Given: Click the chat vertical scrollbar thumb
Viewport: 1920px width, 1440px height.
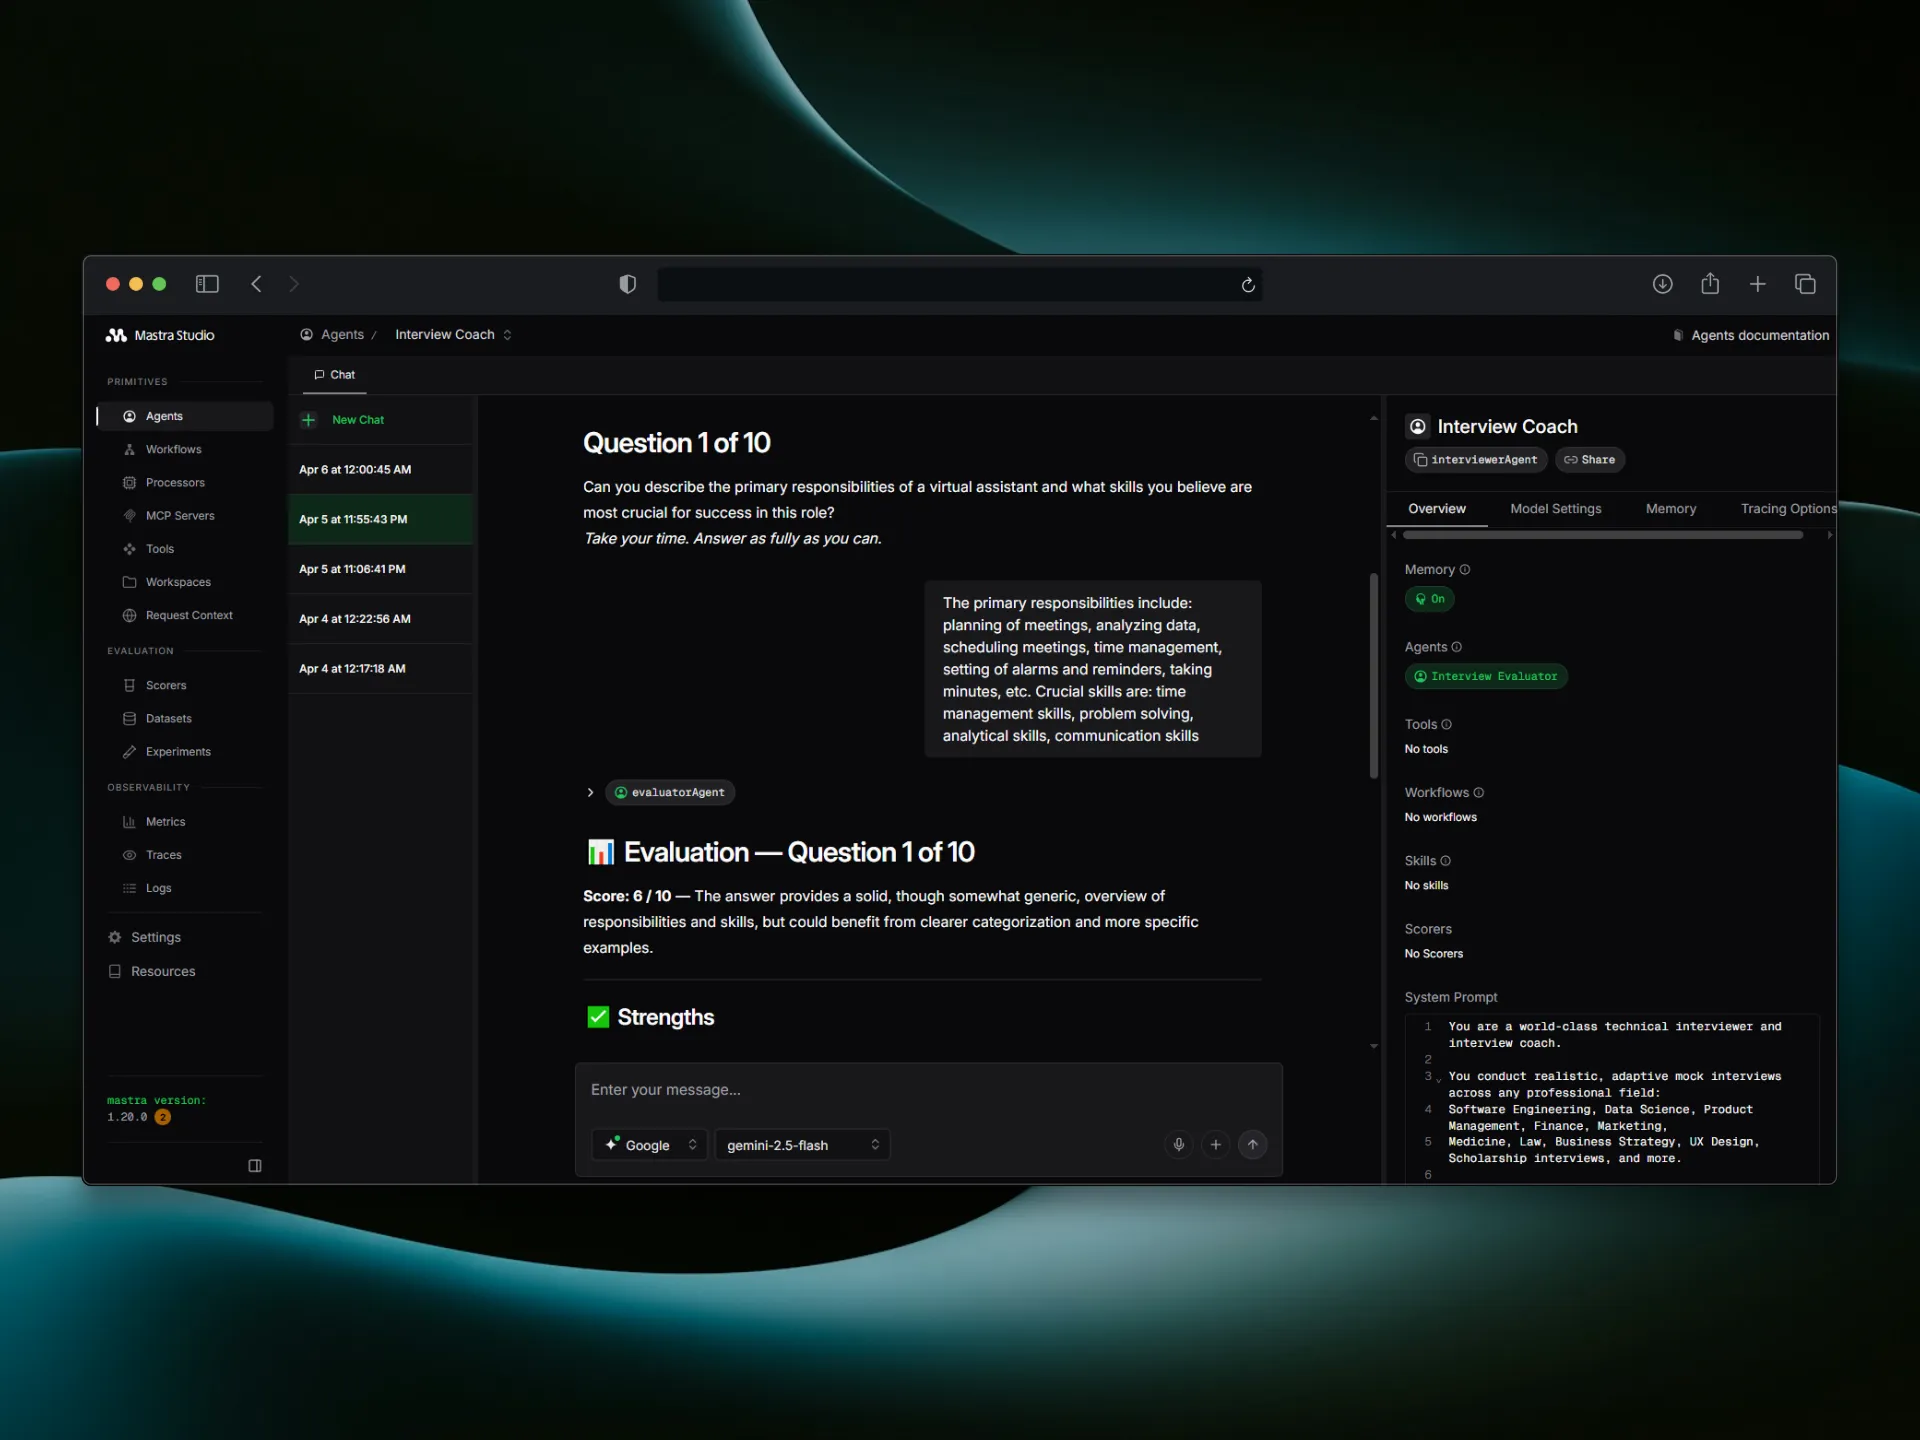Looking at the screenshot, I should [1373, 676].
